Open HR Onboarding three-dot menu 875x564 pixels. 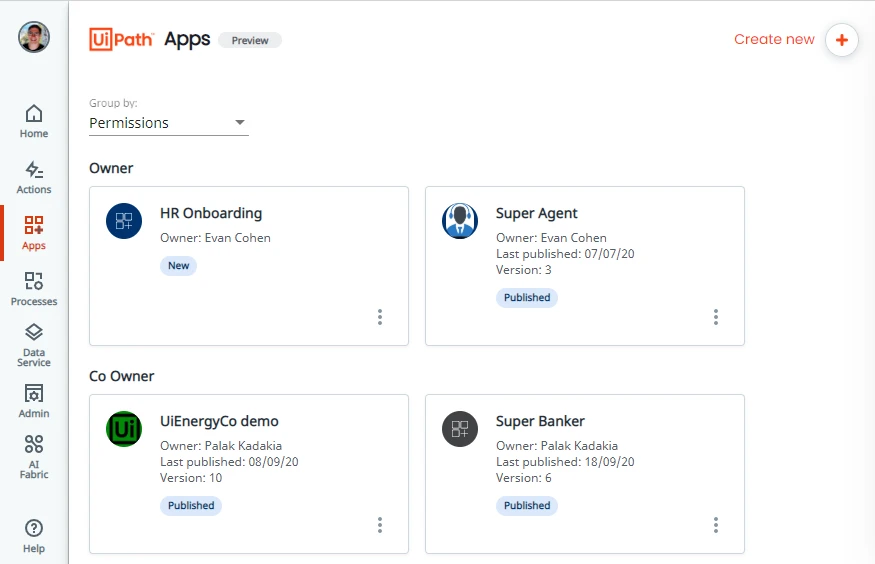coord(380,317)
